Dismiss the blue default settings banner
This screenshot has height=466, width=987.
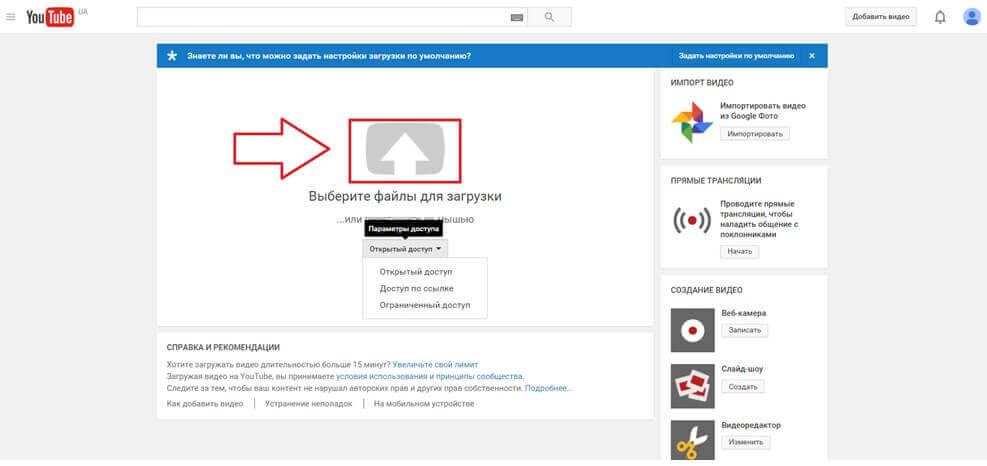coord(811,56)
